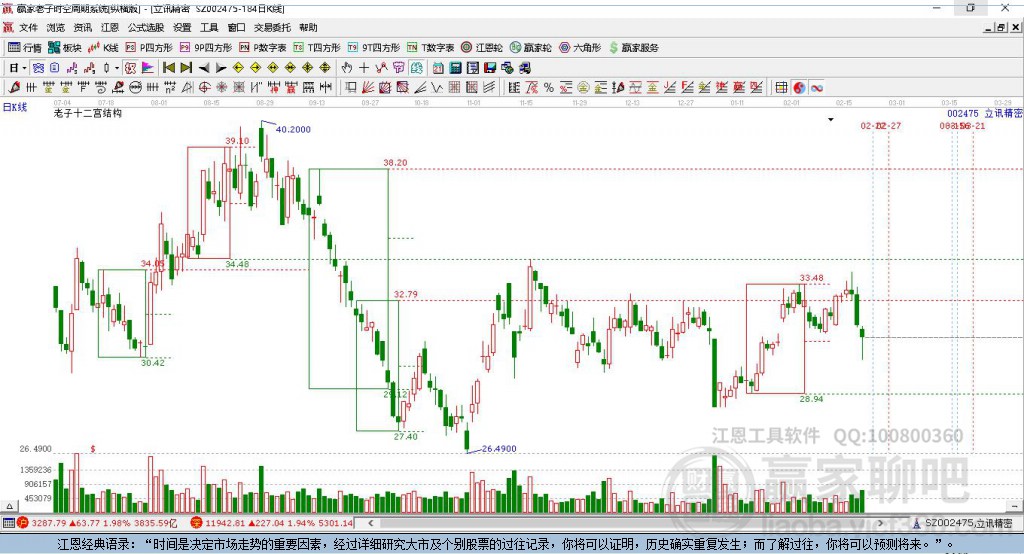Open the 六角形 hexagon tool
This screenshot has width=1024, height=554.
tap(580, 48)
